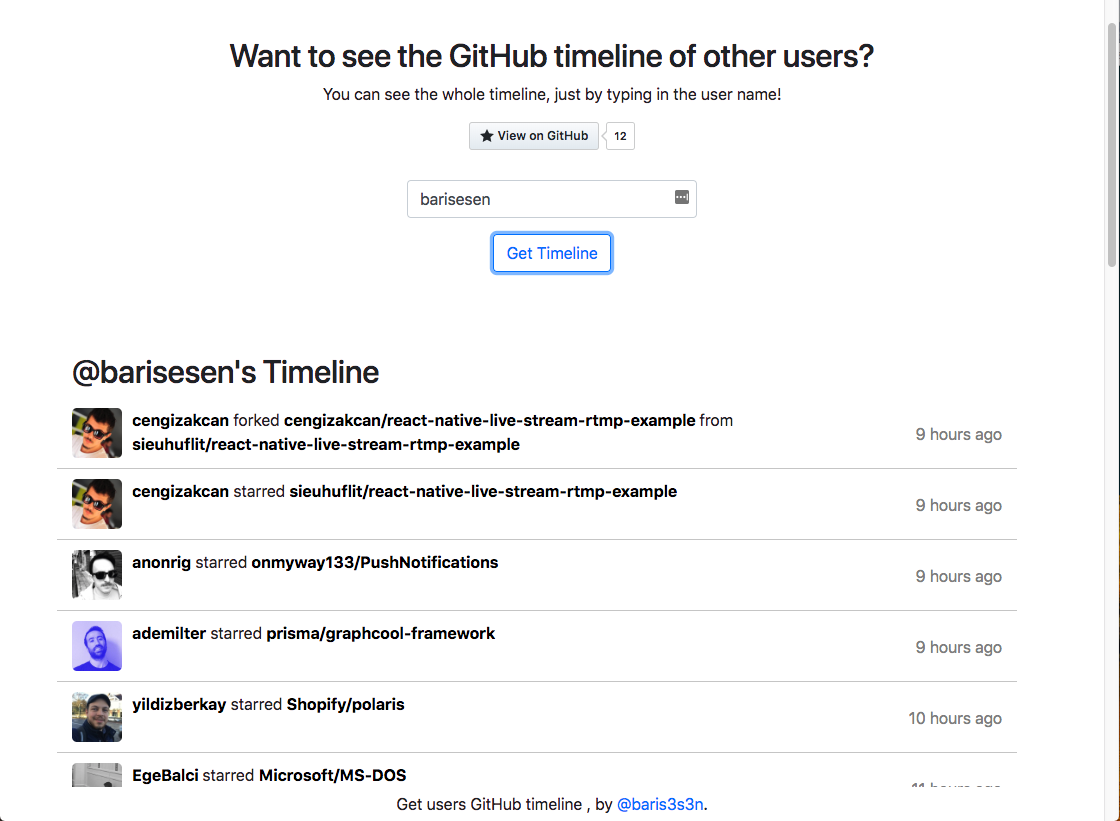Open cengizakcan's avatar picture
The image size is (1120, 821).
pos(96,433)
